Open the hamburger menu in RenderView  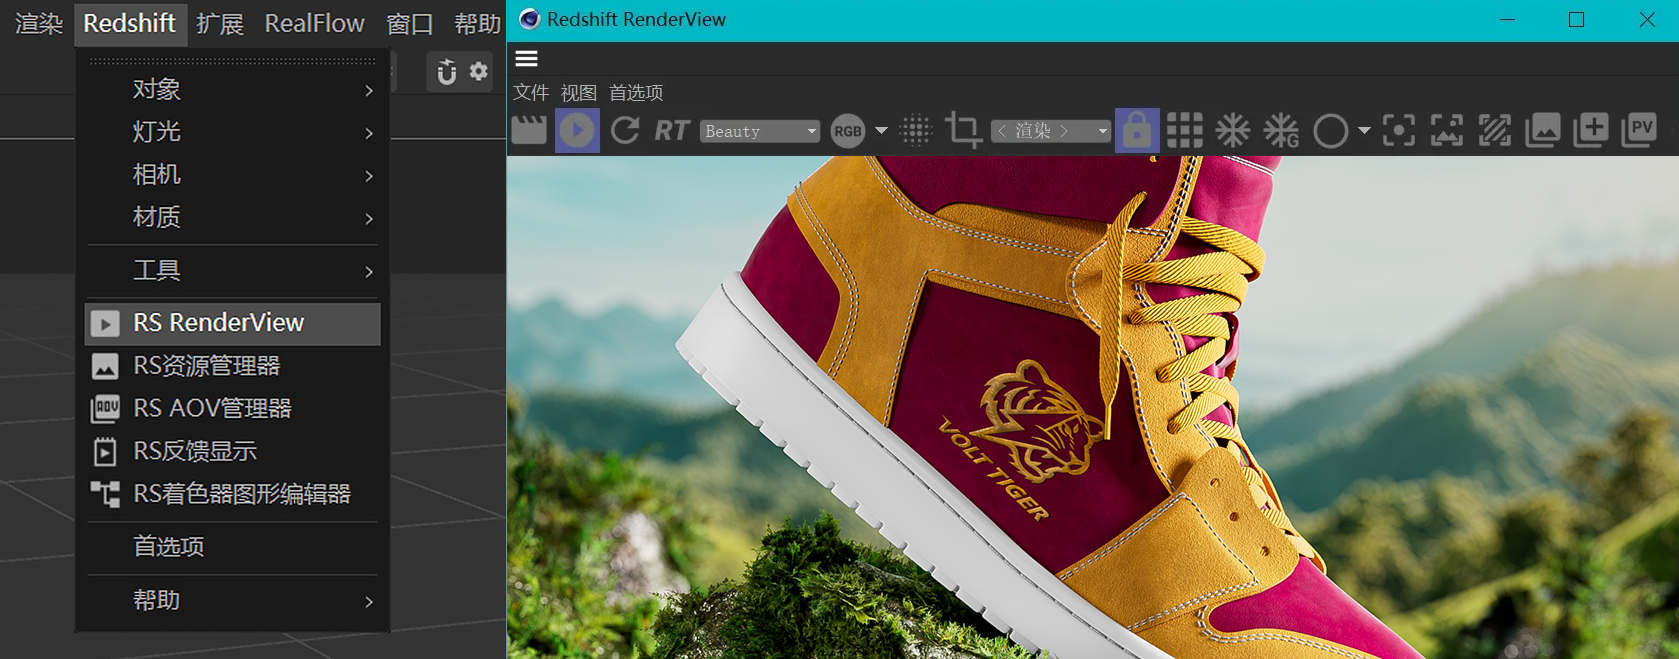527,59
